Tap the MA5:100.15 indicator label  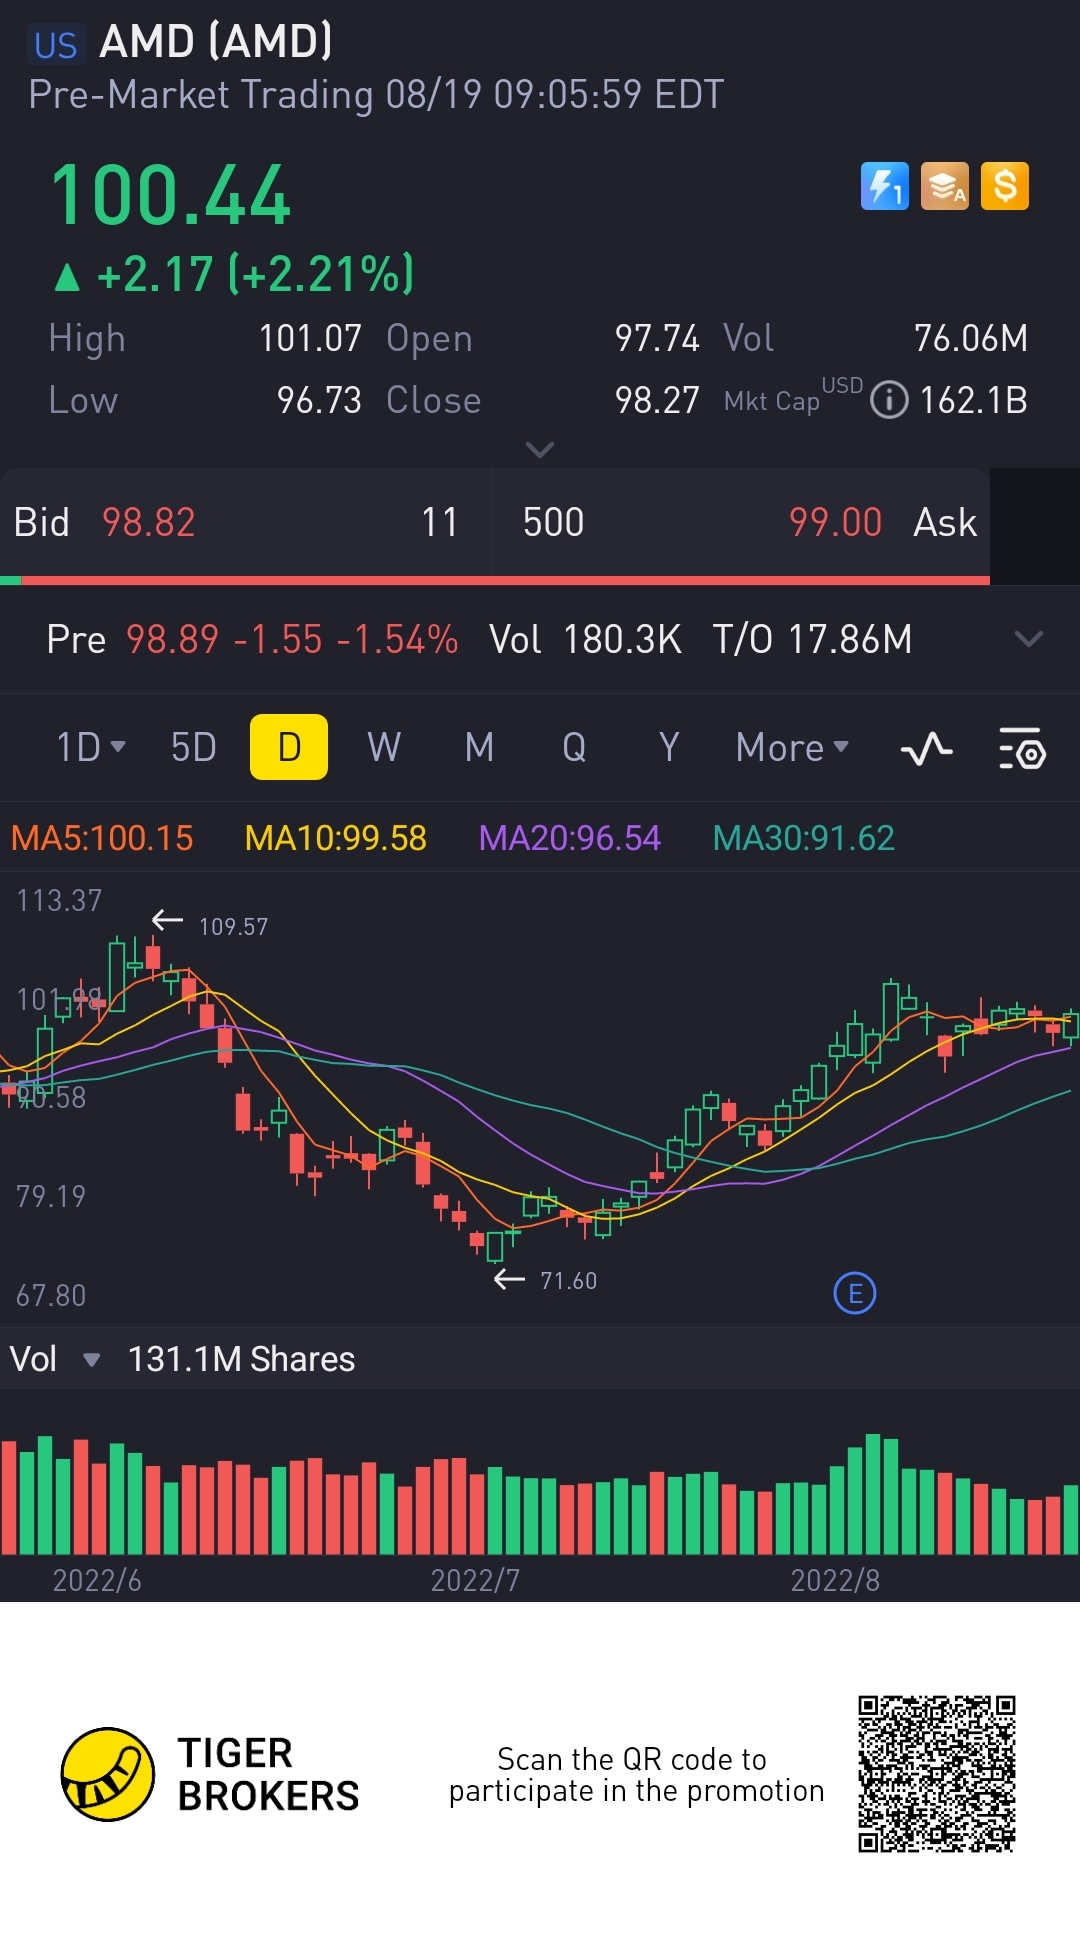tap(102, 838)
